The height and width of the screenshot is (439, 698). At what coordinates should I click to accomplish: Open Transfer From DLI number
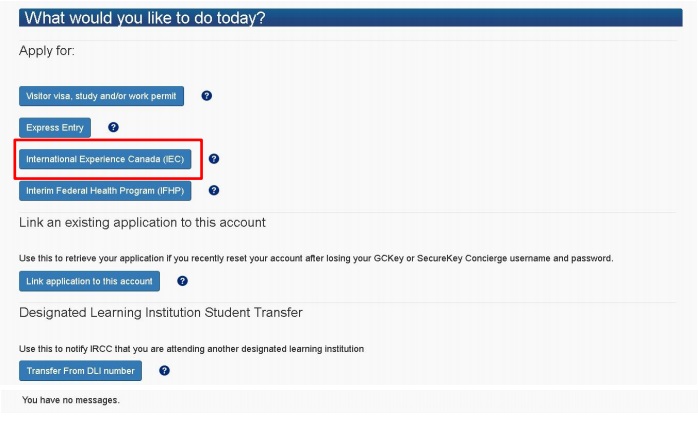click(x=81, y=371)
